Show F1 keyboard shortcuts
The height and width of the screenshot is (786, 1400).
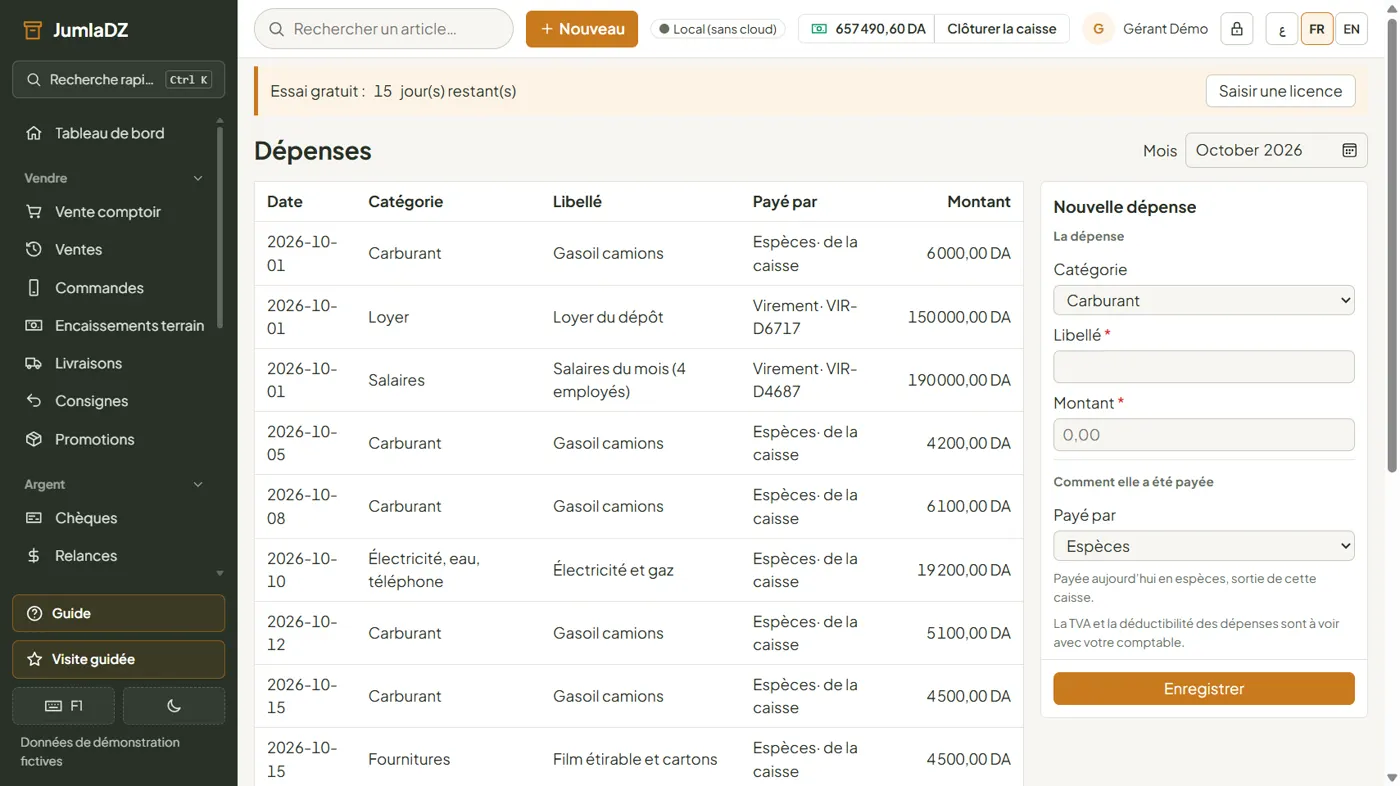(x=63, y=706)
